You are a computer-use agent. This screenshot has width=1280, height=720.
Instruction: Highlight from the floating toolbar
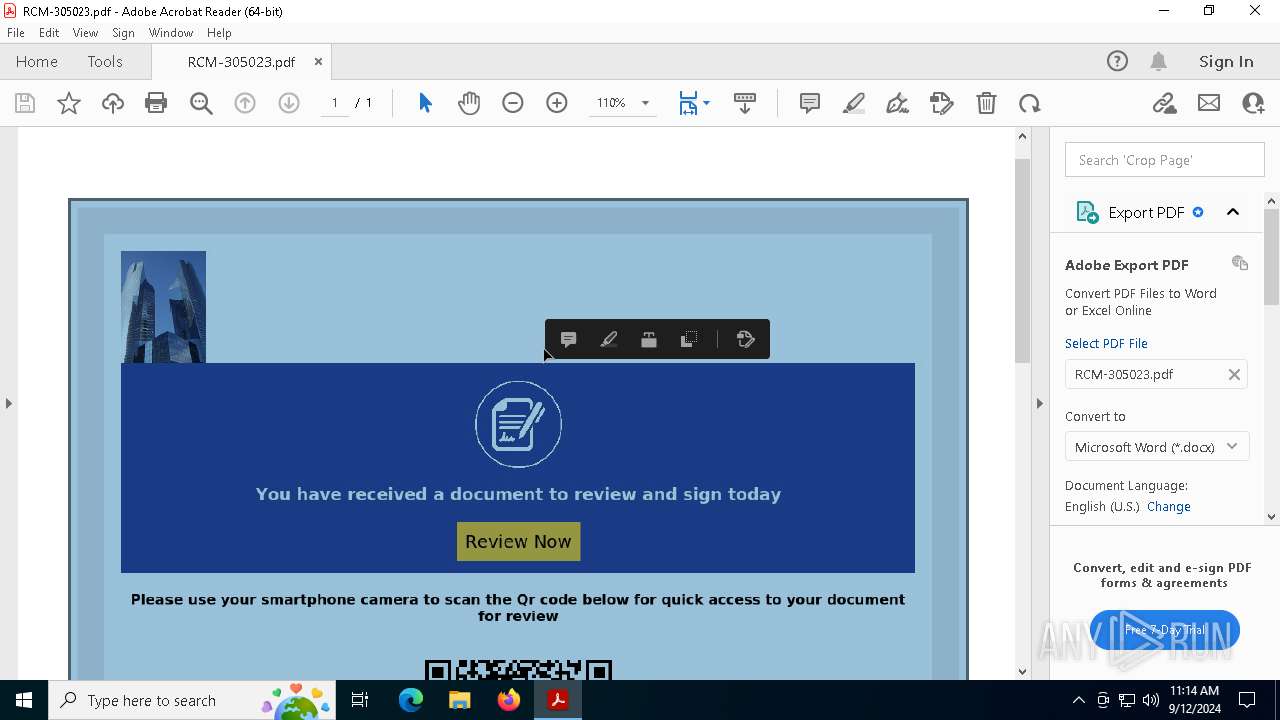[x=609, y=340]
